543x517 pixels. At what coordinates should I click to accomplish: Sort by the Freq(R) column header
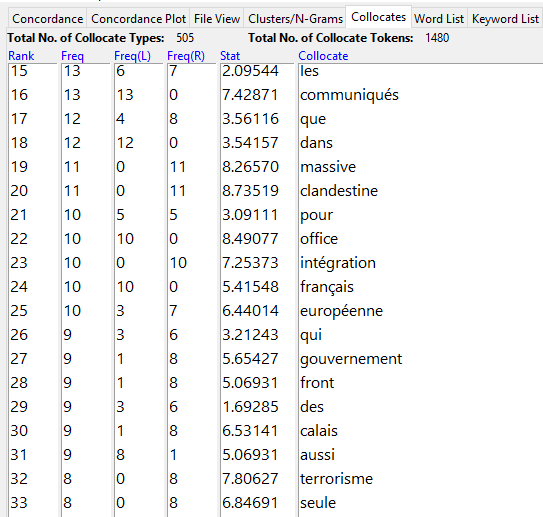pos(186,56)
